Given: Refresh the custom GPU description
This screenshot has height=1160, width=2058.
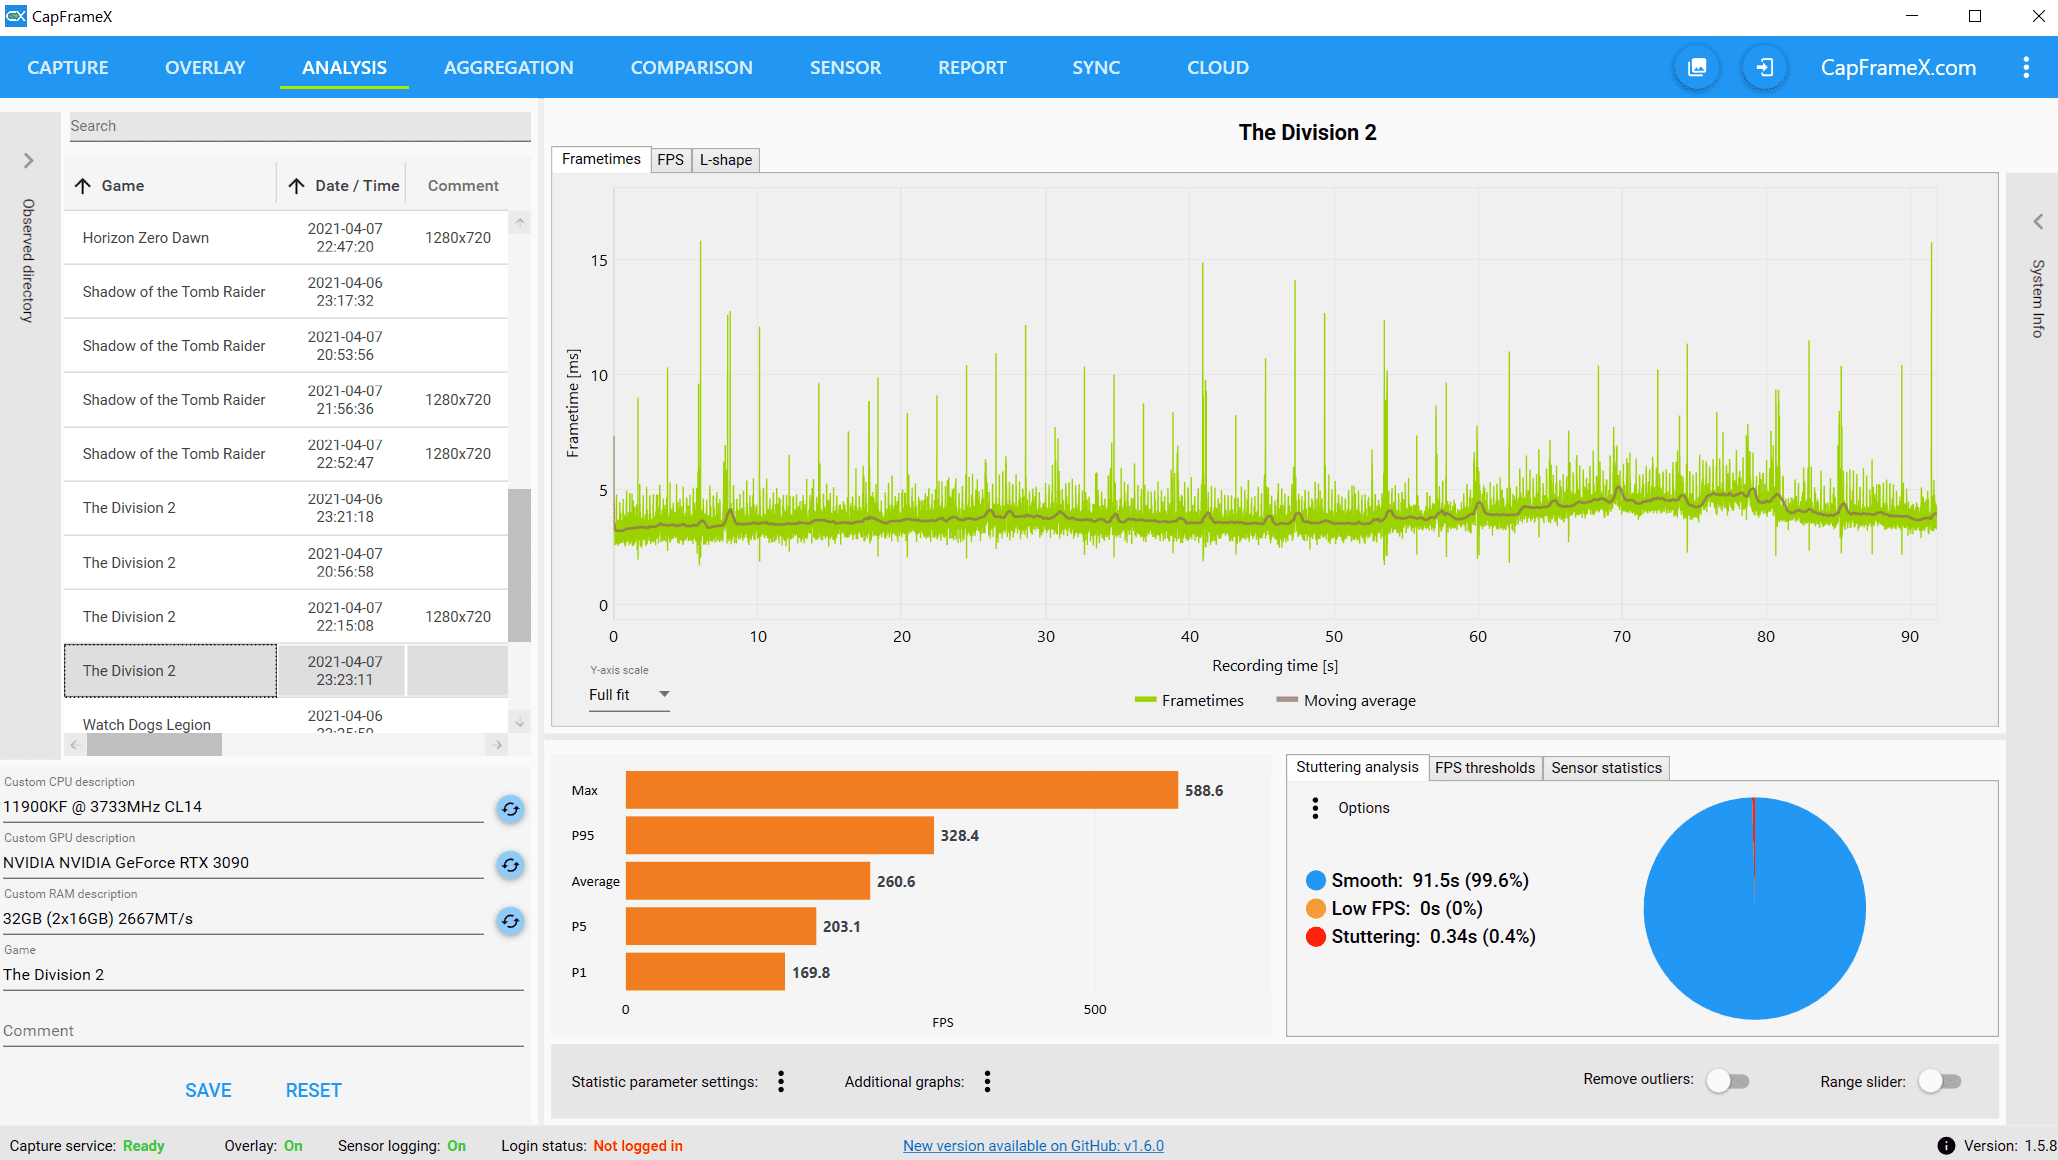Looking at the screenshot, I should pyautogui.click(x=510, y=864).
